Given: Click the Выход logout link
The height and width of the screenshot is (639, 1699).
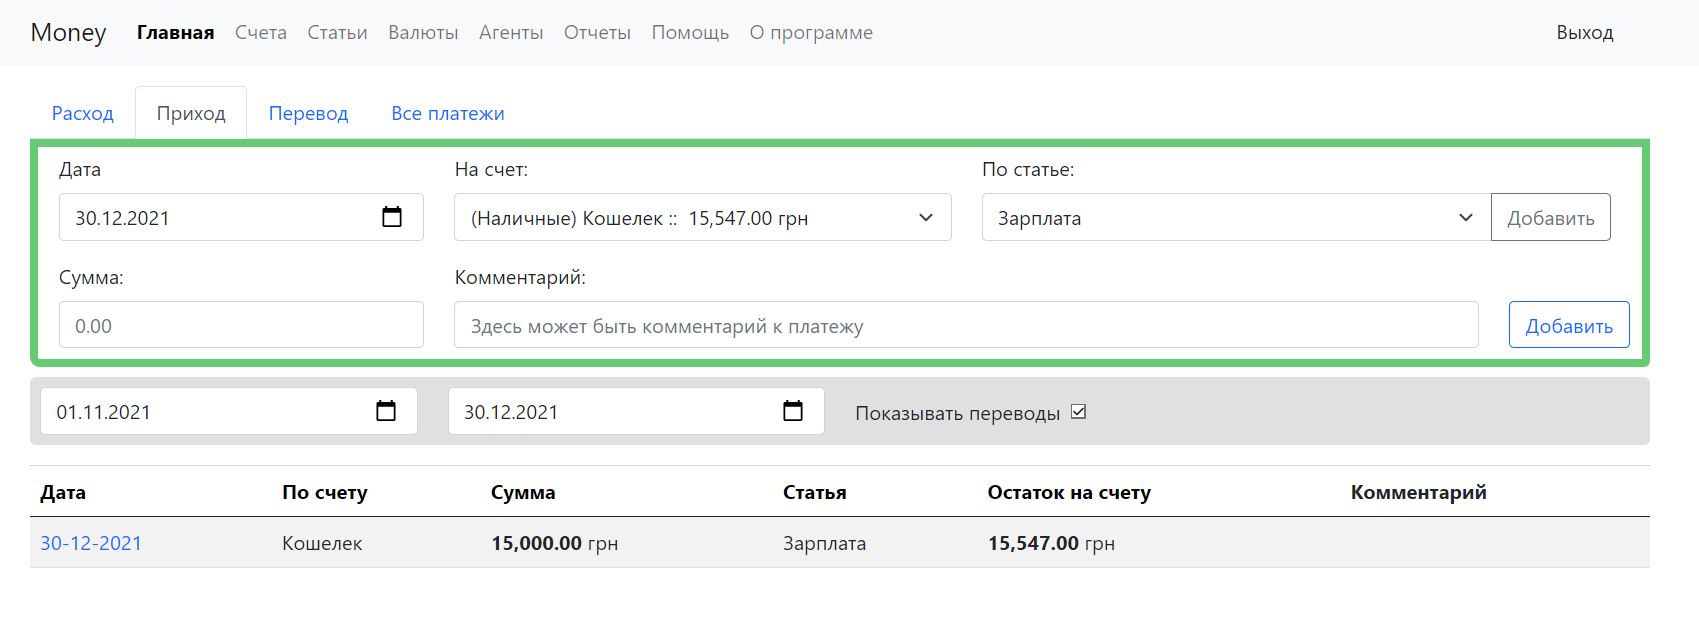Looking at the screenshot, I should [1584, 32].
